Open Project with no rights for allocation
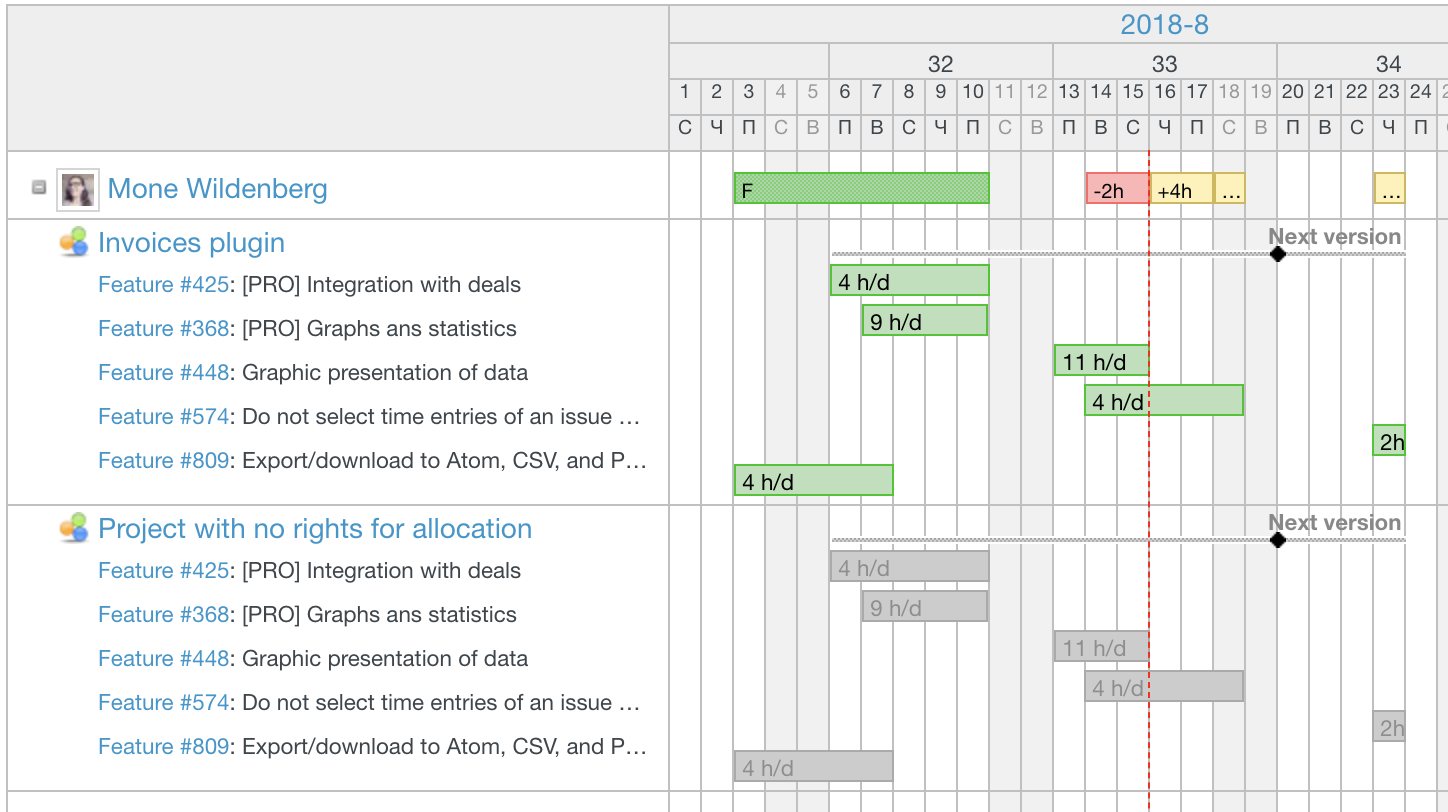This screenshot has width=1448, height=812. pyautogui.click(x=314, y=529)
